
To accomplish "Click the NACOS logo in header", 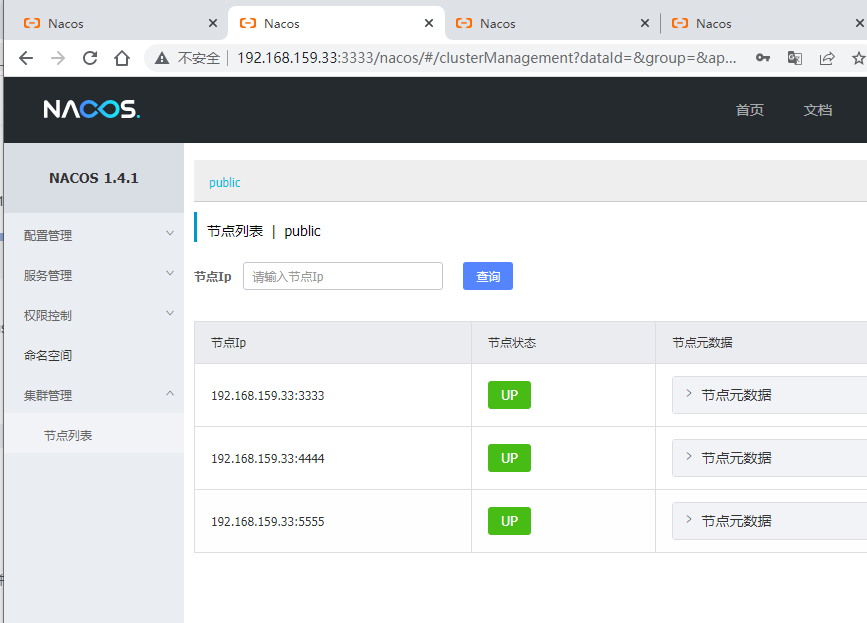I will coord(92,109).
